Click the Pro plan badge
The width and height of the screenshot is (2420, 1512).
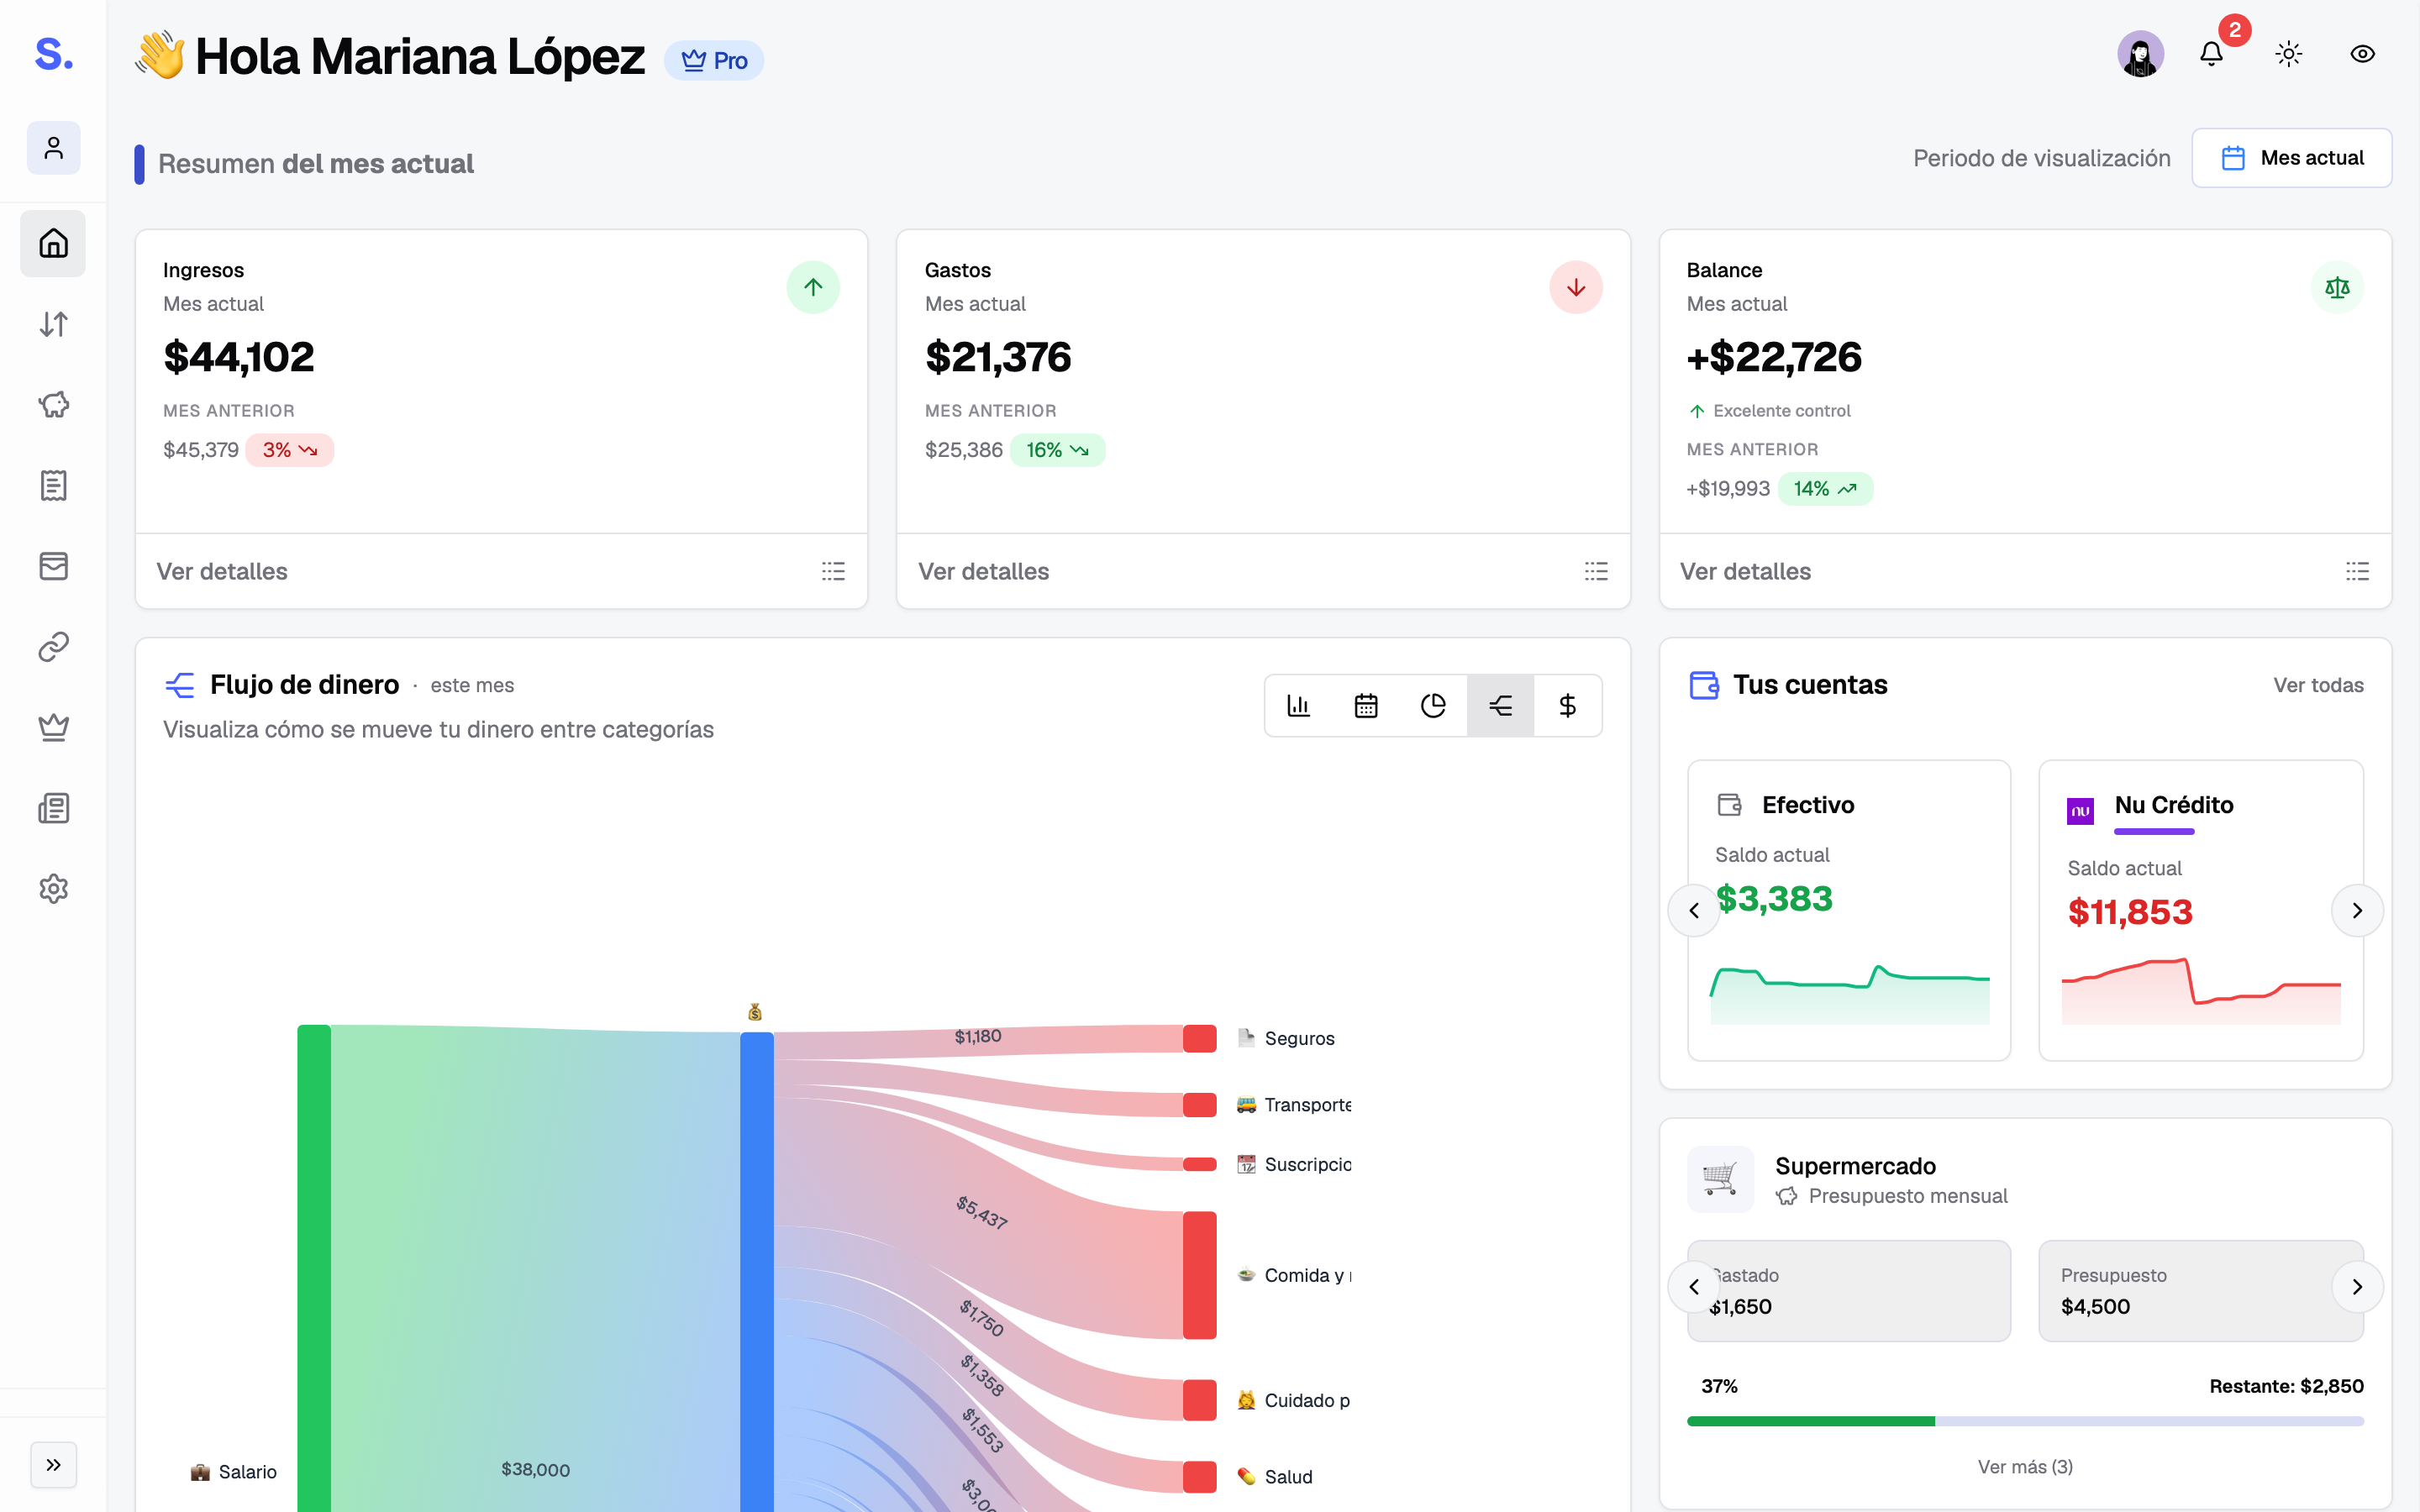point(714,61)
